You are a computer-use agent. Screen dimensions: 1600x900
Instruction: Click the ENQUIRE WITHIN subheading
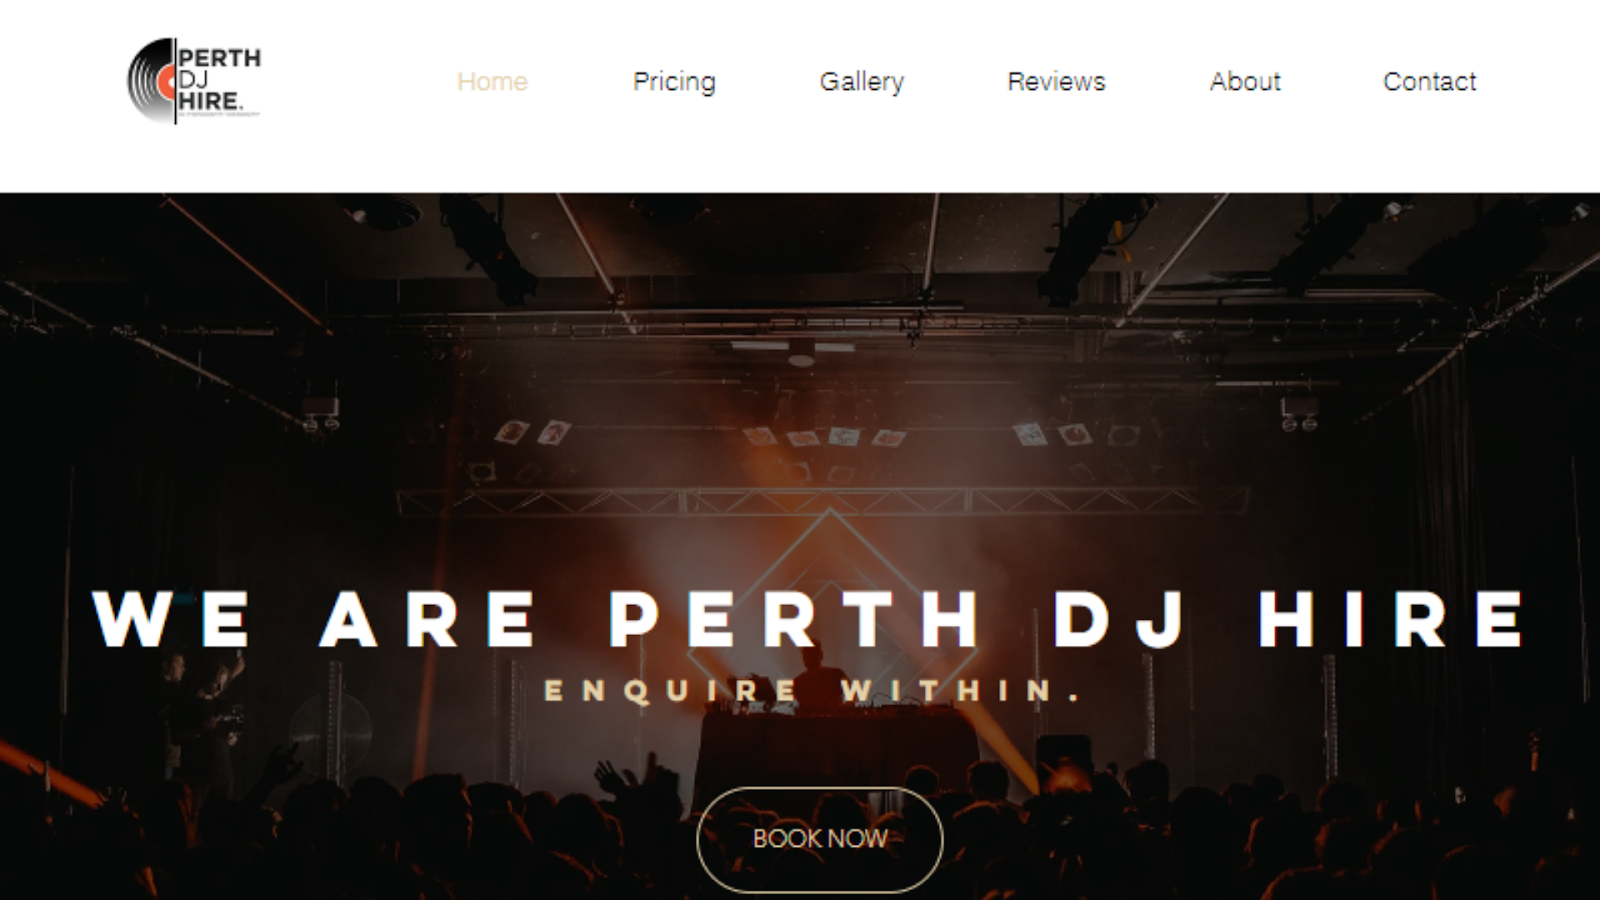(813, 691)
